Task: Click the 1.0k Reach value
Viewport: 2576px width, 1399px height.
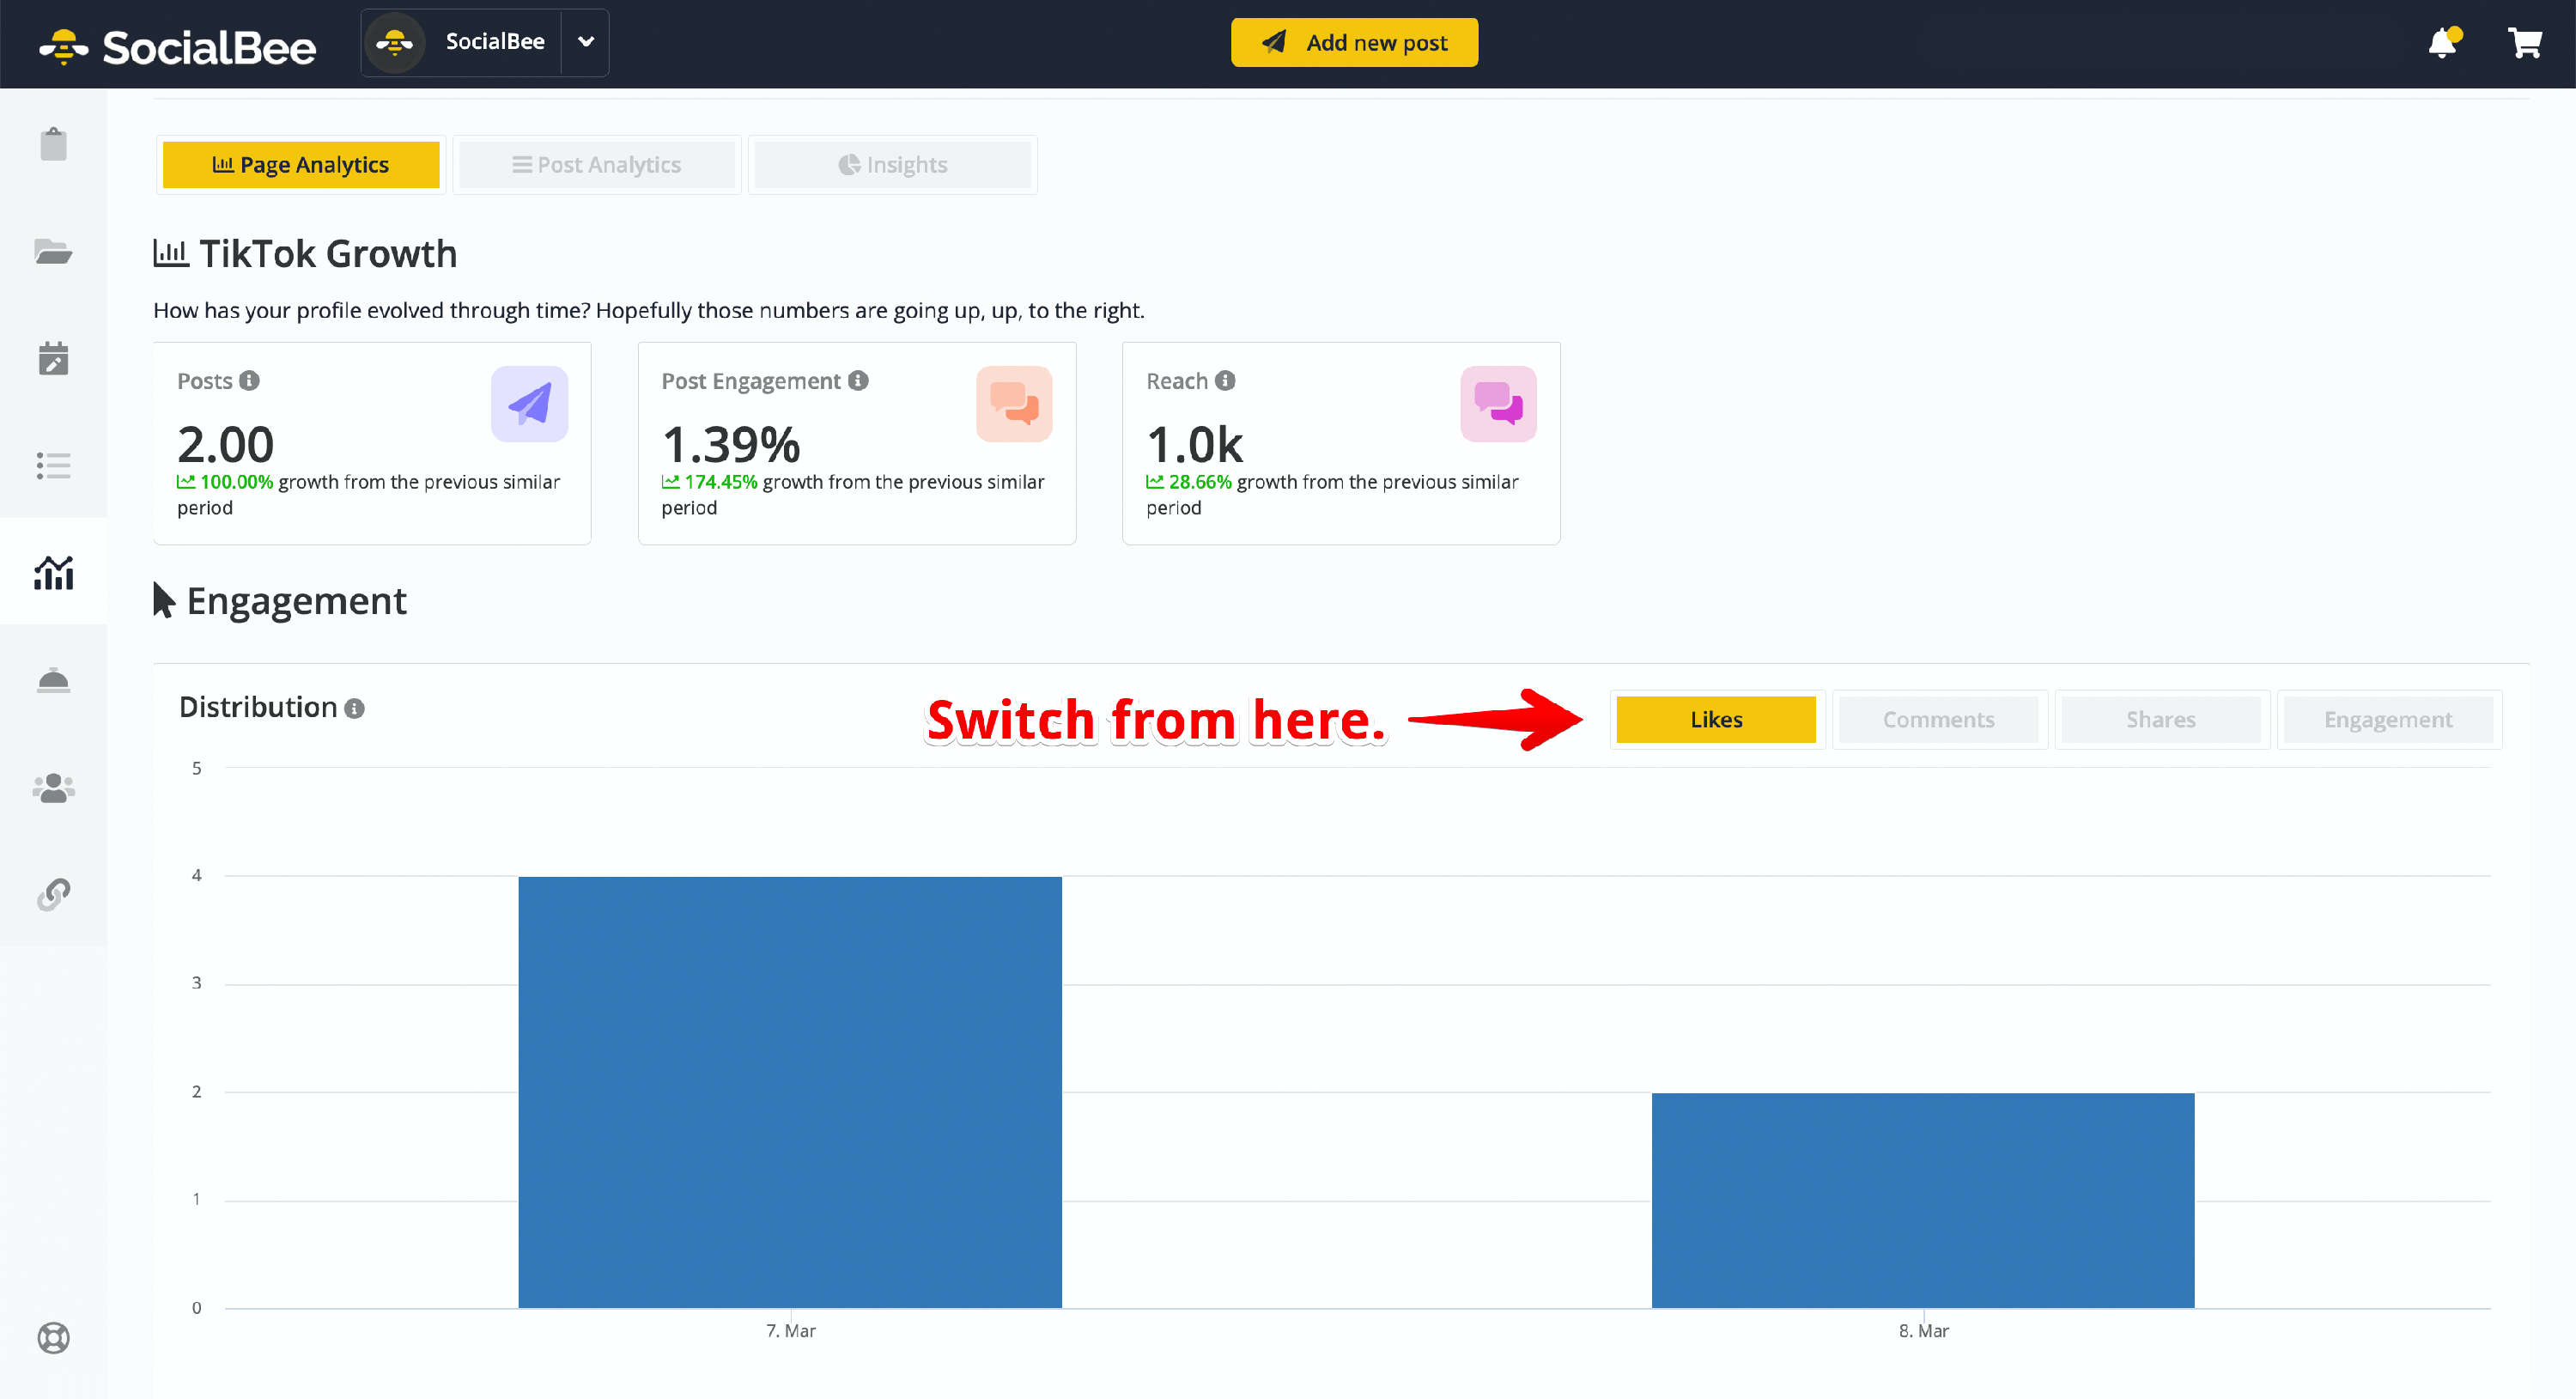Action: [1195, 444]
